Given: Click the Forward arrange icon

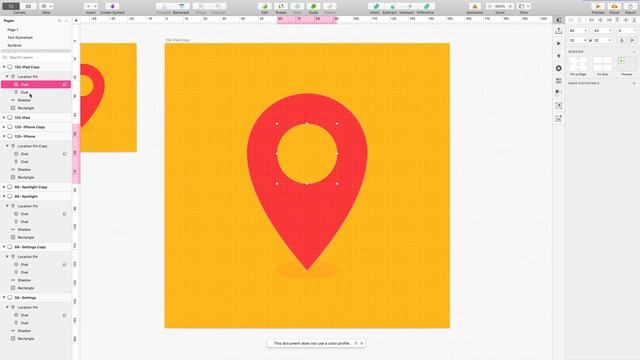Looking at the screenshot, I should [x=164, y=7].
